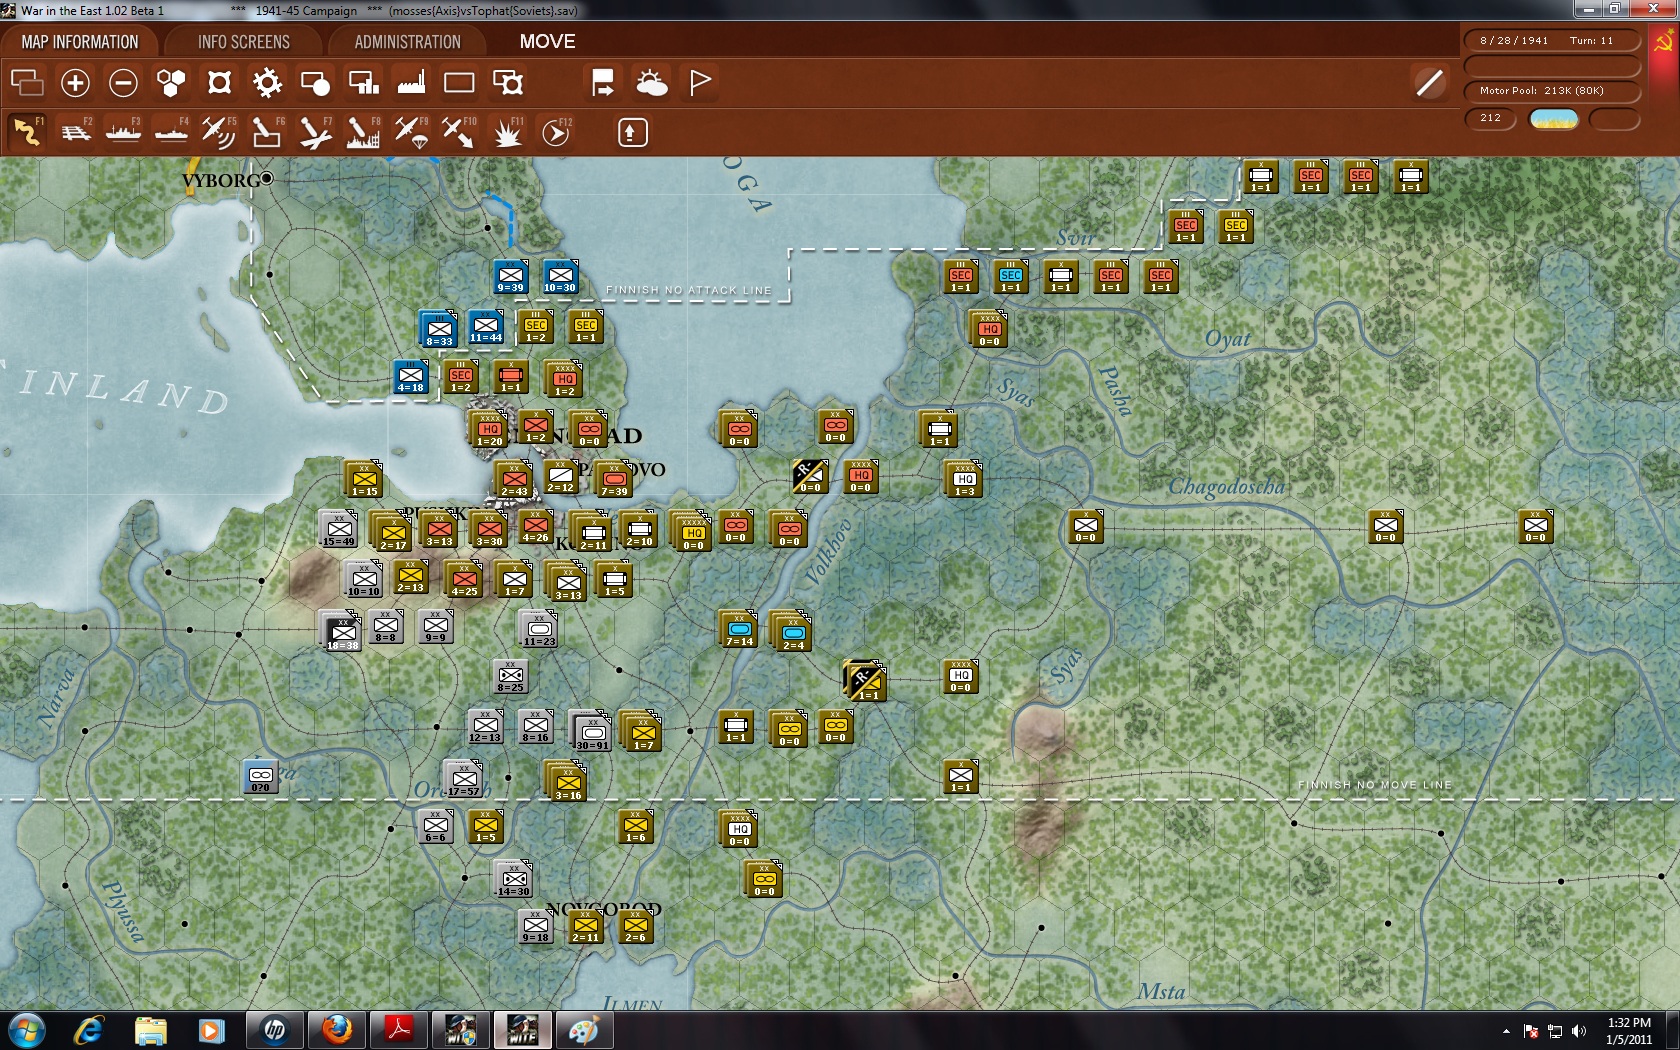The image size is (1680, 1050).
Task: Toggle the hex grid overlay
Action: click(171, 83)
